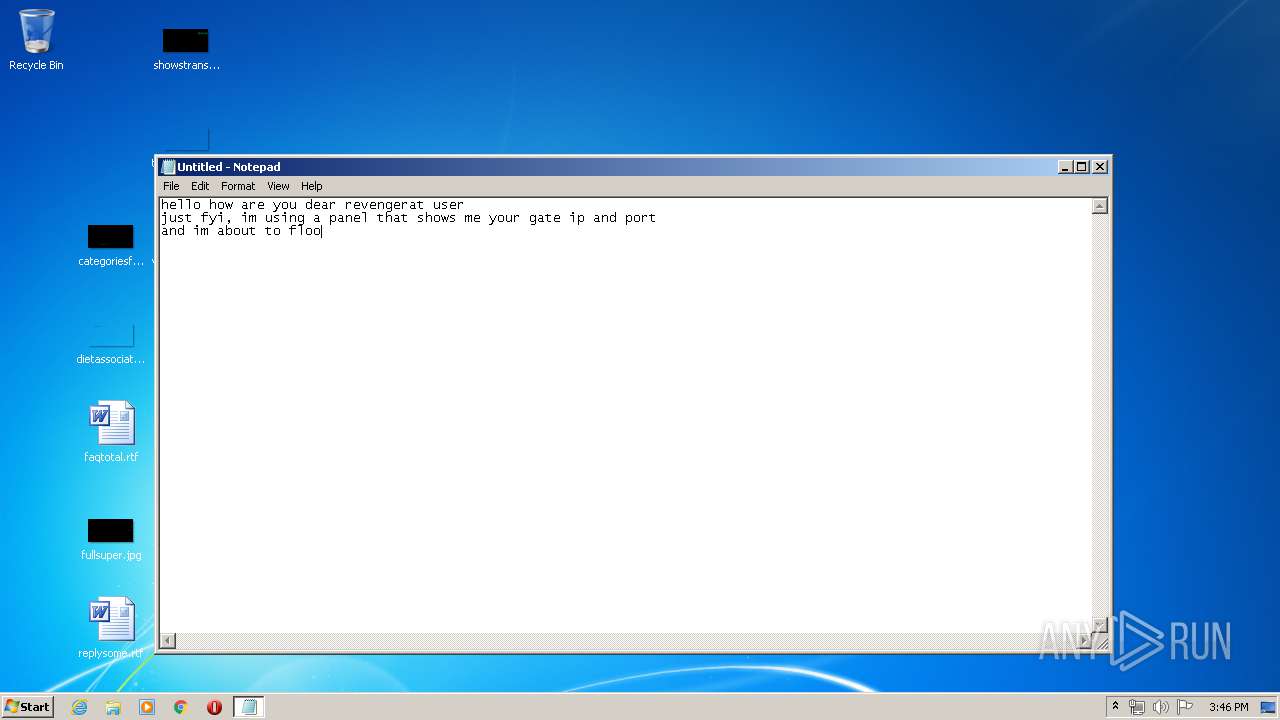
Task: Open the Windows Start menu
Action: click(x=28, y=707)
